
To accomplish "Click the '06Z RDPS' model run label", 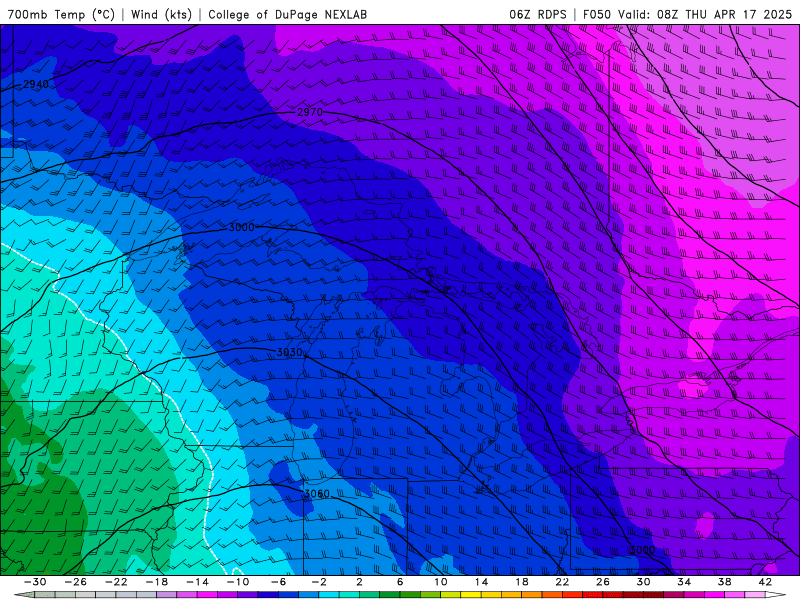I will pos(538,14).
